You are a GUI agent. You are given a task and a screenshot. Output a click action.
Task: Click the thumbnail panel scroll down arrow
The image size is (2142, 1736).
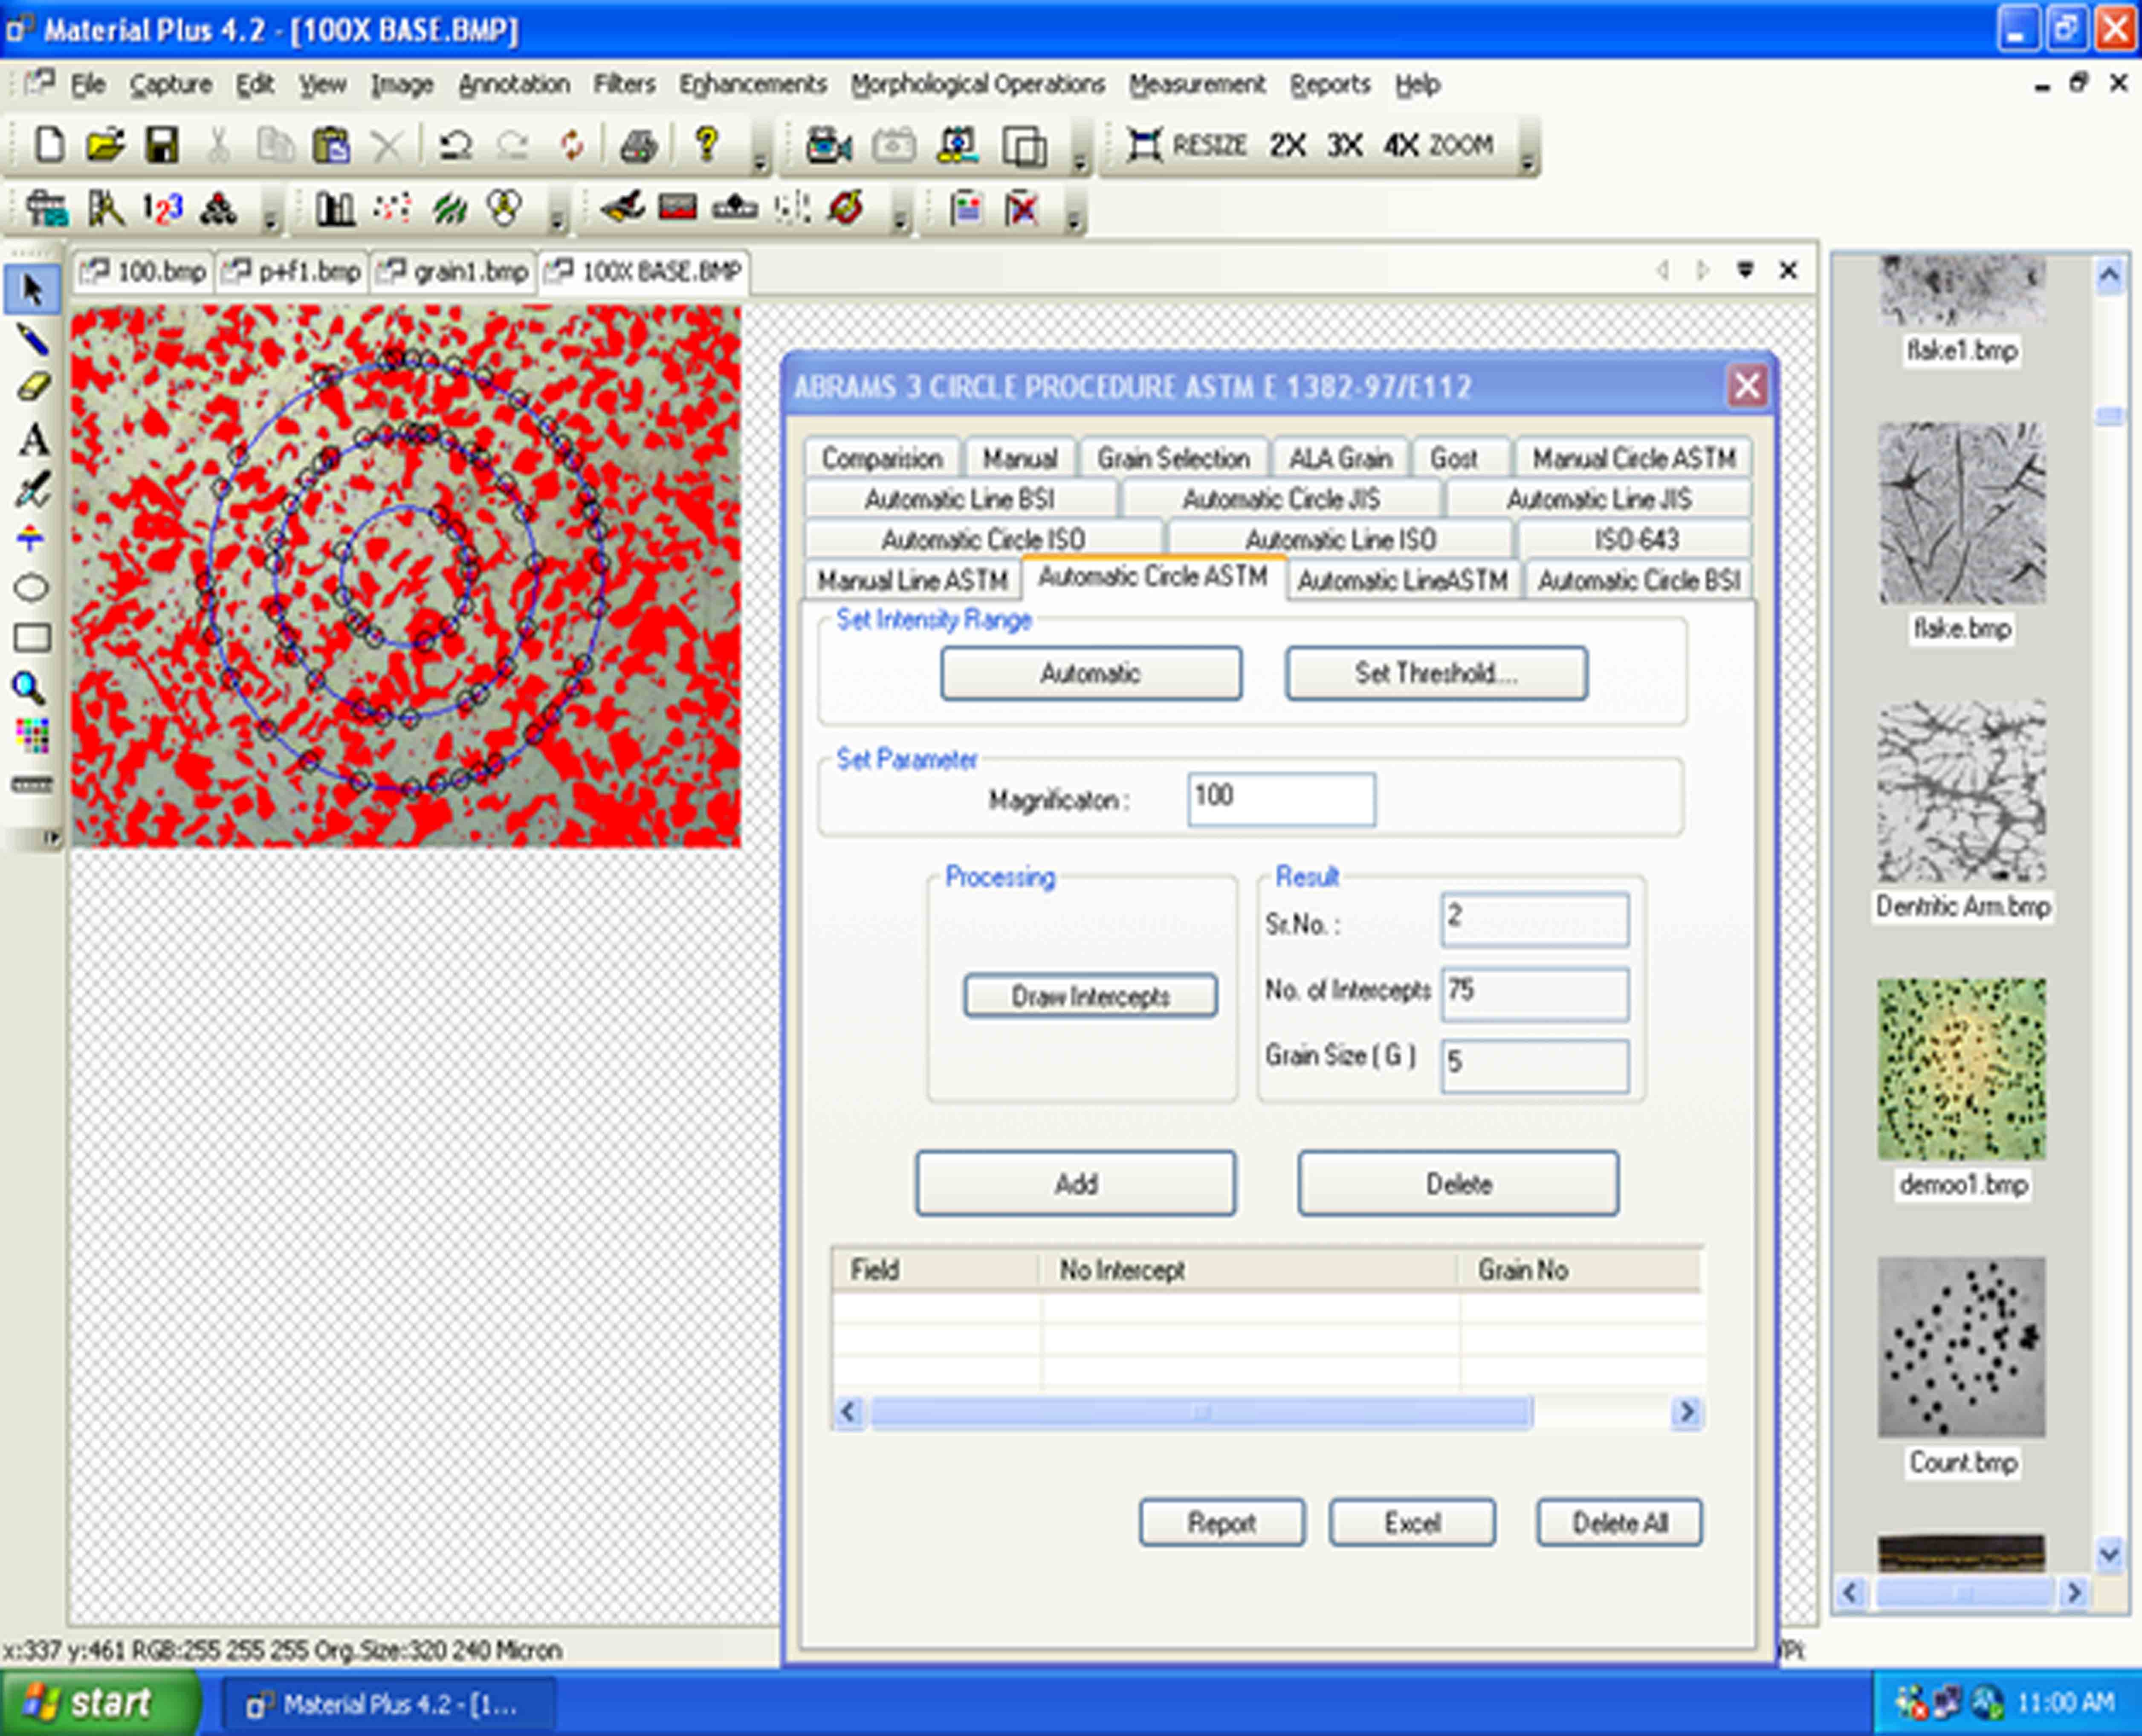point(2109,1555)
